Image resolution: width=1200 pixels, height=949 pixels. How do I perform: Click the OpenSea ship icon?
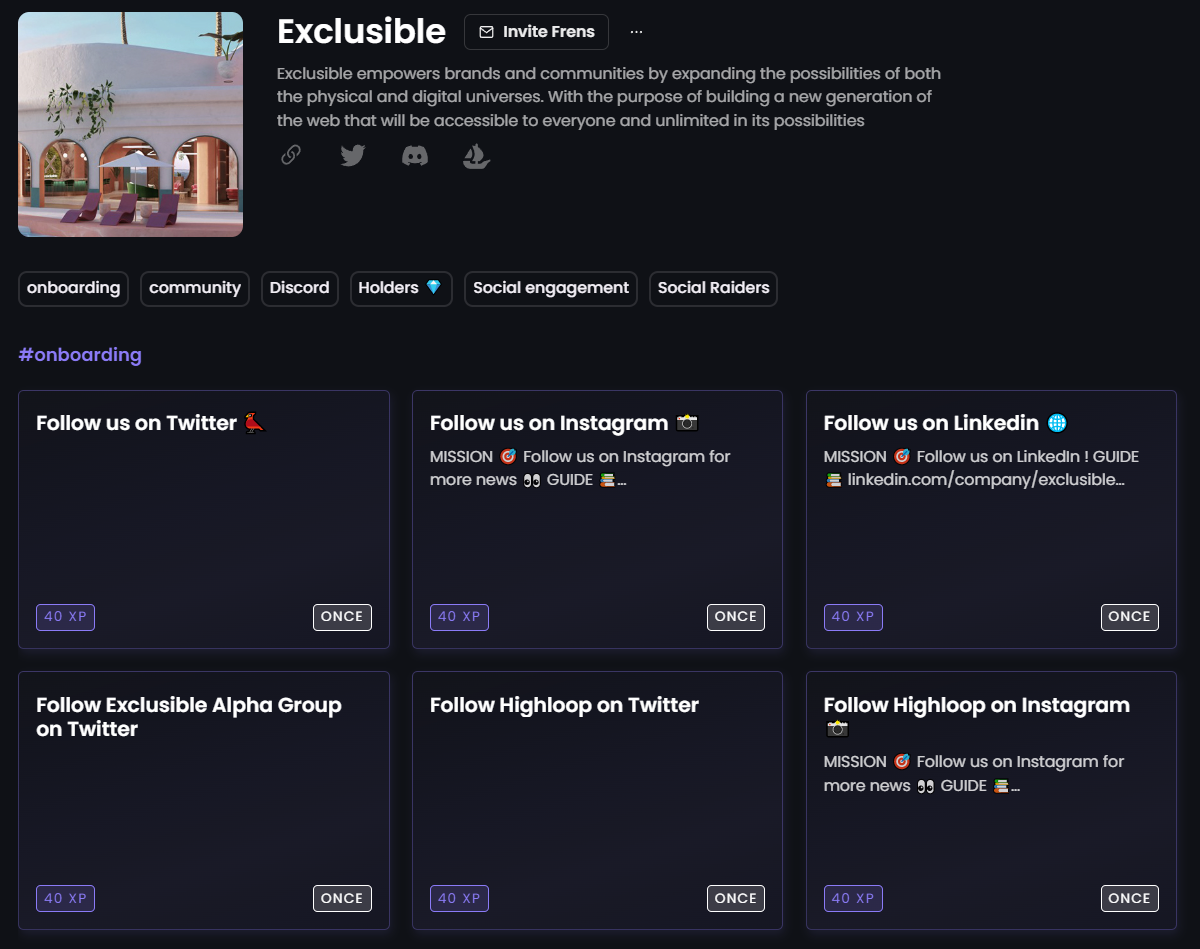click(x=476, y=156)
